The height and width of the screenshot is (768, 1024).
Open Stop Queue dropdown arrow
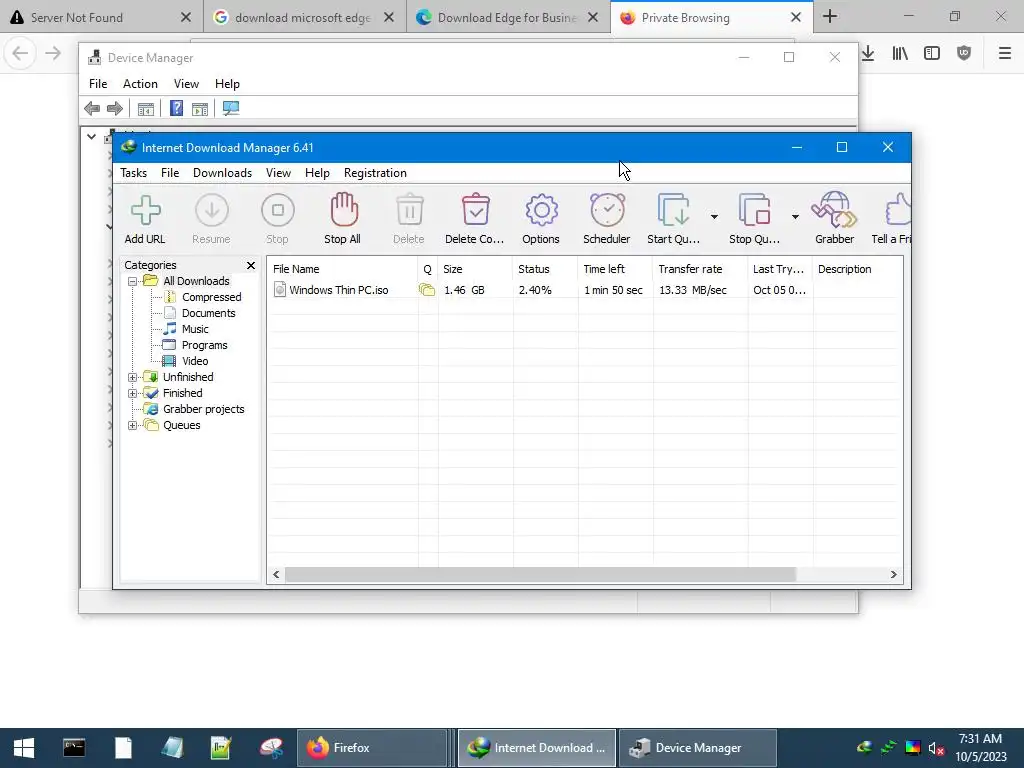coord(795,216)
